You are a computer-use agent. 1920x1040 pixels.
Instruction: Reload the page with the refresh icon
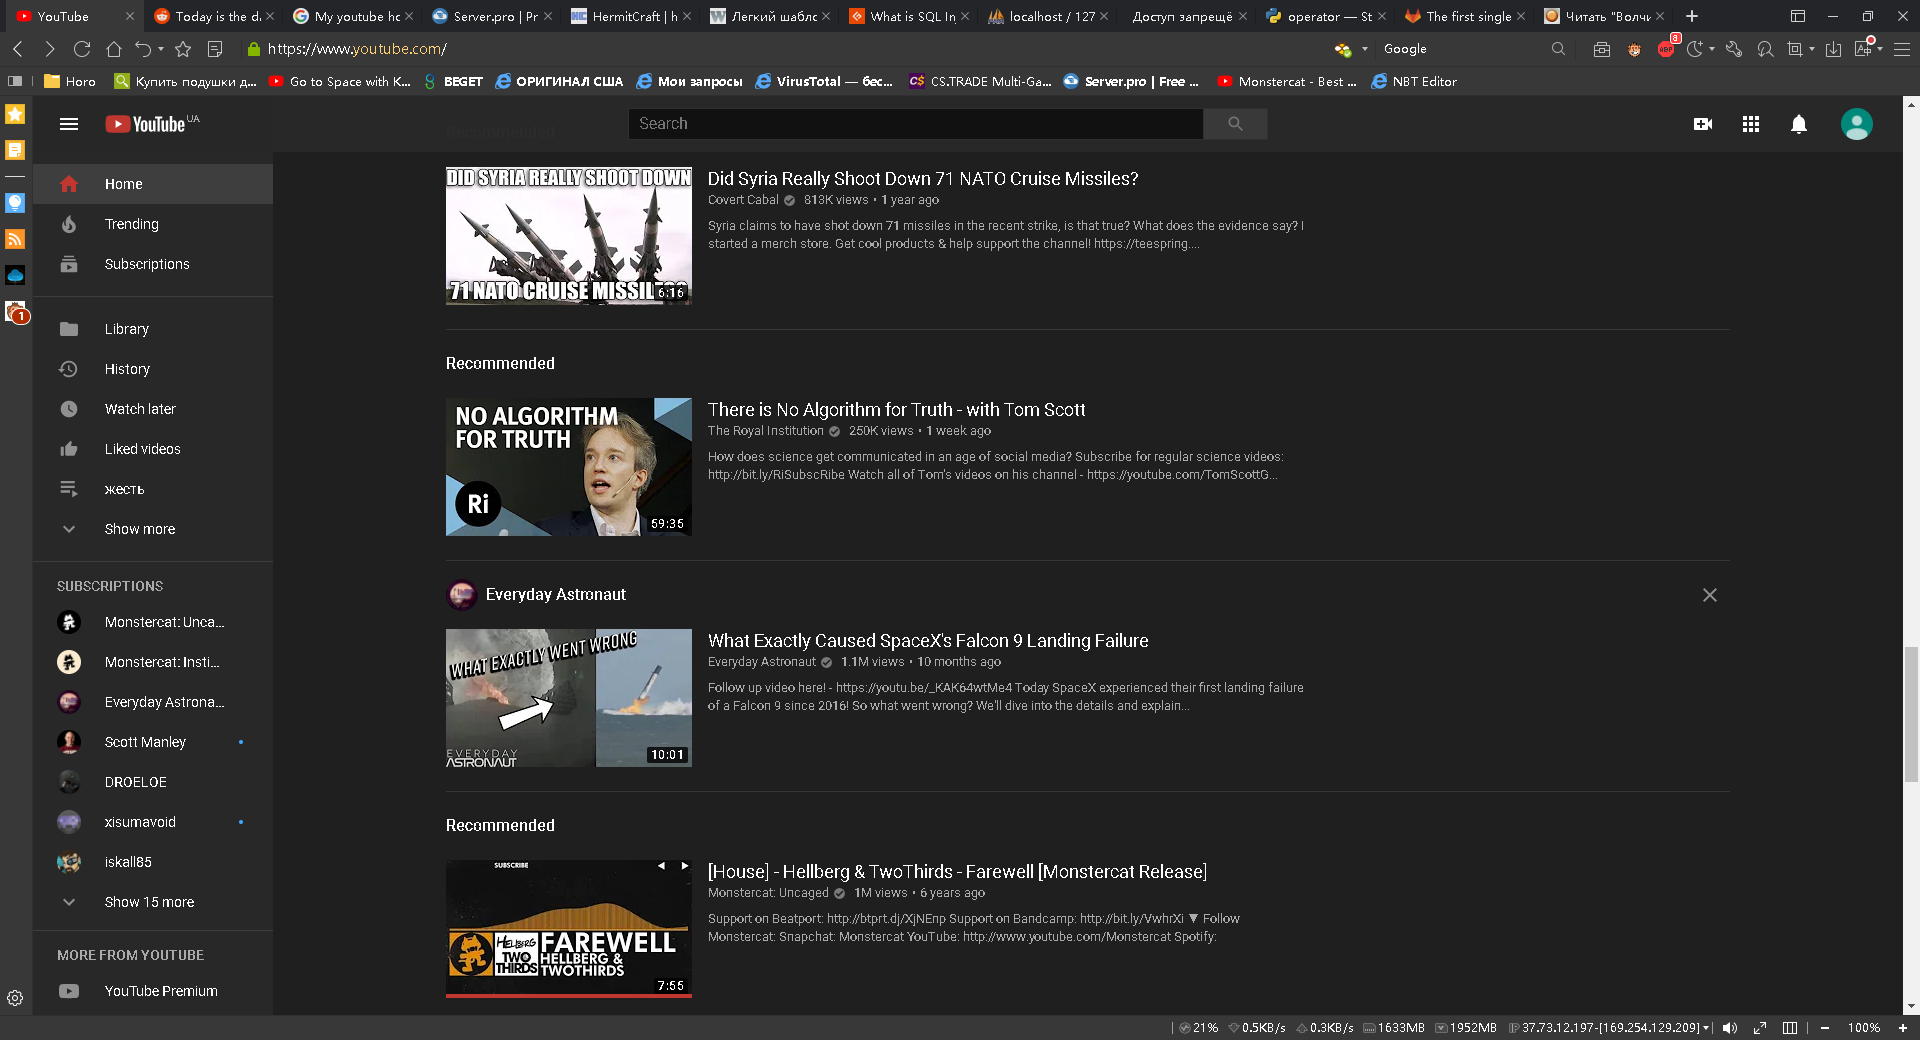click(x=82, y=49)
